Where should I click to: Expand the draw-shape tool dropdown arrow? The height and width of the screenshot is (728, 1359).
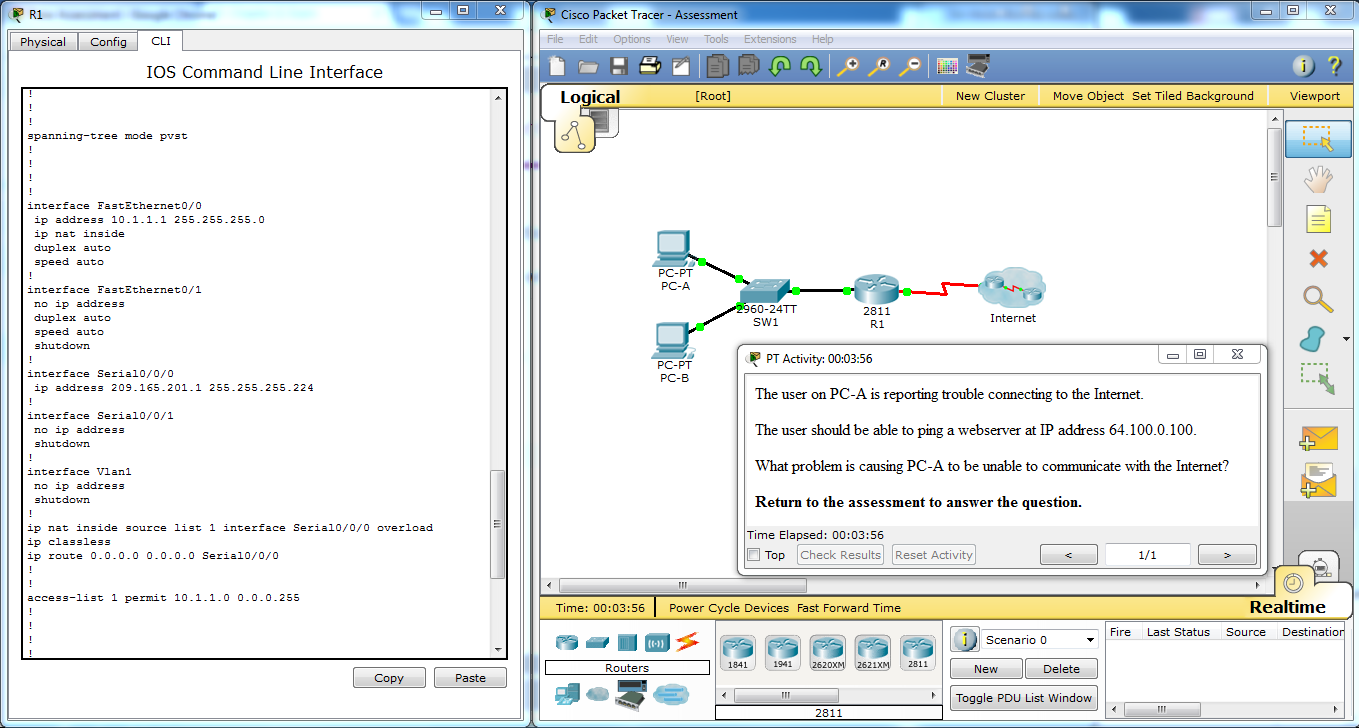1345,338
